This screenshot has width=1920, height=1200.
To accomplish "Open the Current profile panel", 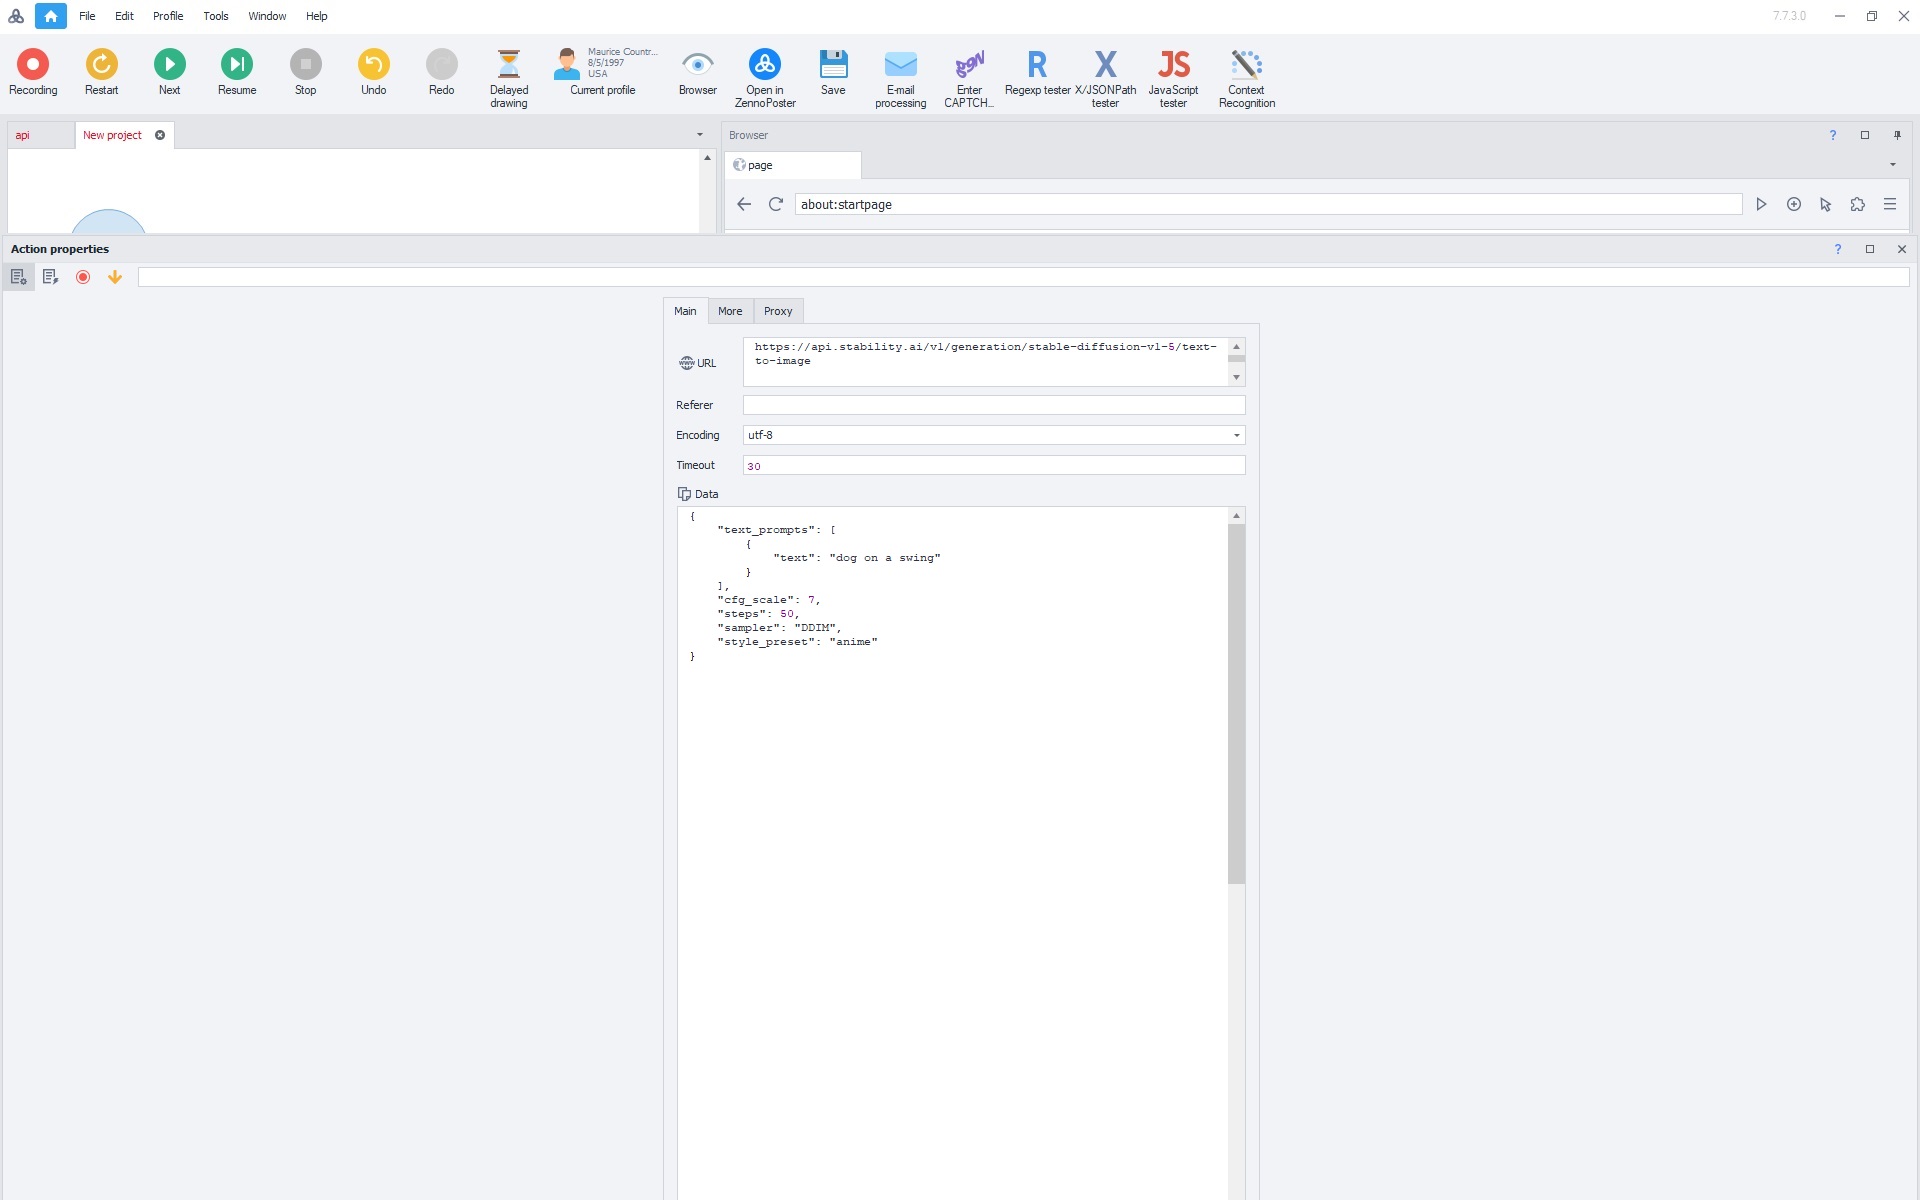I will click(603, 72).
